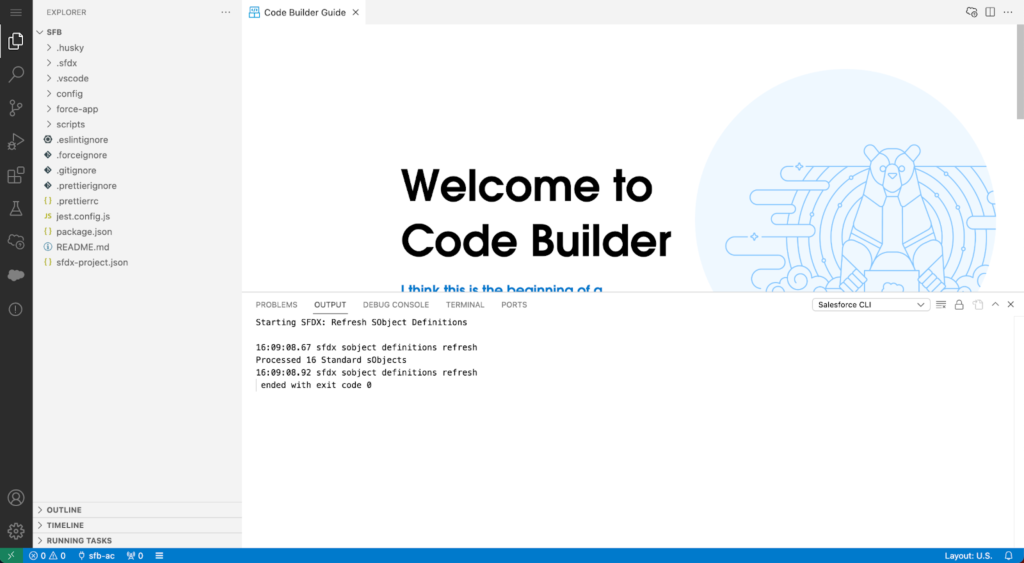Click the editor vertical scrollbar
The height and width of the screenshot is (563, 1024).
(x=1020, y=72)
